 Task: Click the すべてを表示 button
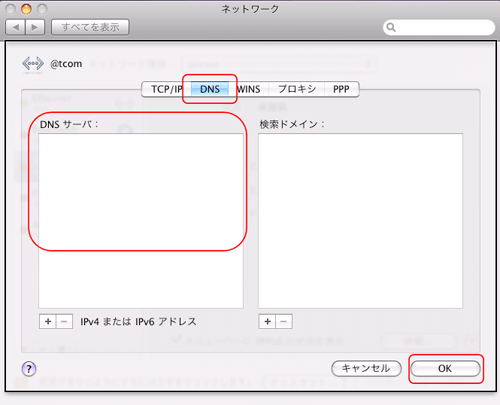tap(90, 27)
